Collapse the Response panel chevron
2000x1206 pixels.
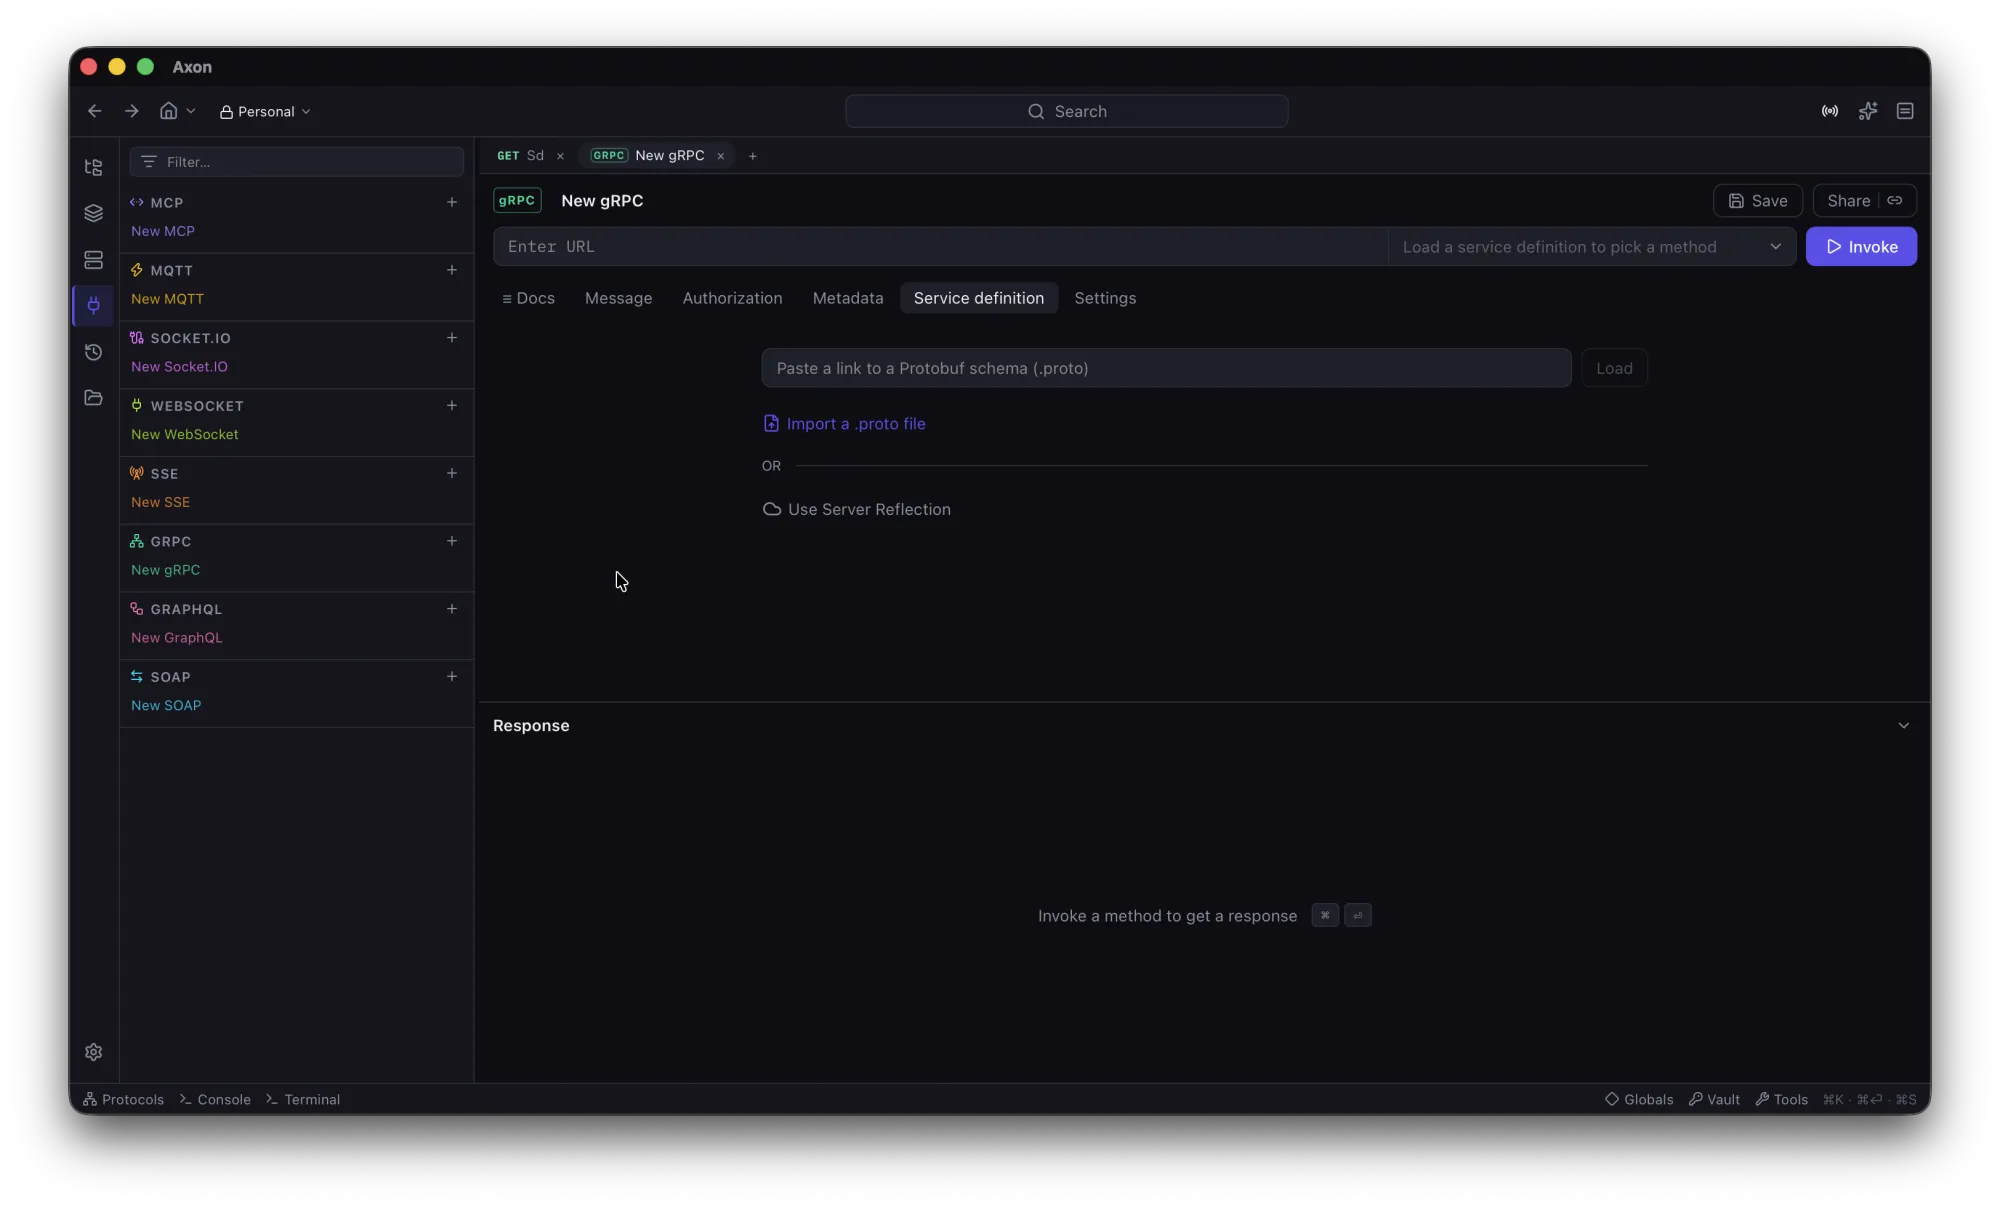tap(1904, 726)
